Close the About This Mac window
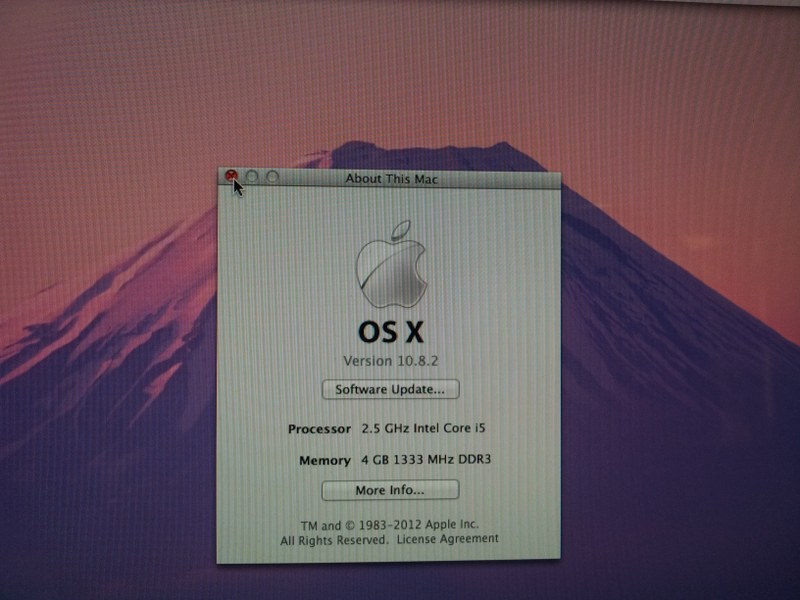This screenshot has height=600, width=800. click(231, 176)
